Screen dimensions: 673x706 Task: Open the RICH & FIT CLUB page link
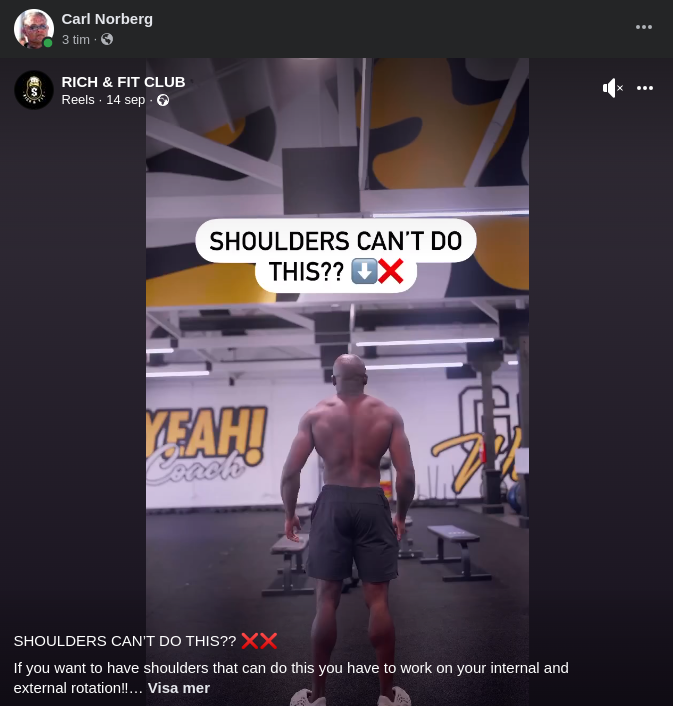[123, 82]
